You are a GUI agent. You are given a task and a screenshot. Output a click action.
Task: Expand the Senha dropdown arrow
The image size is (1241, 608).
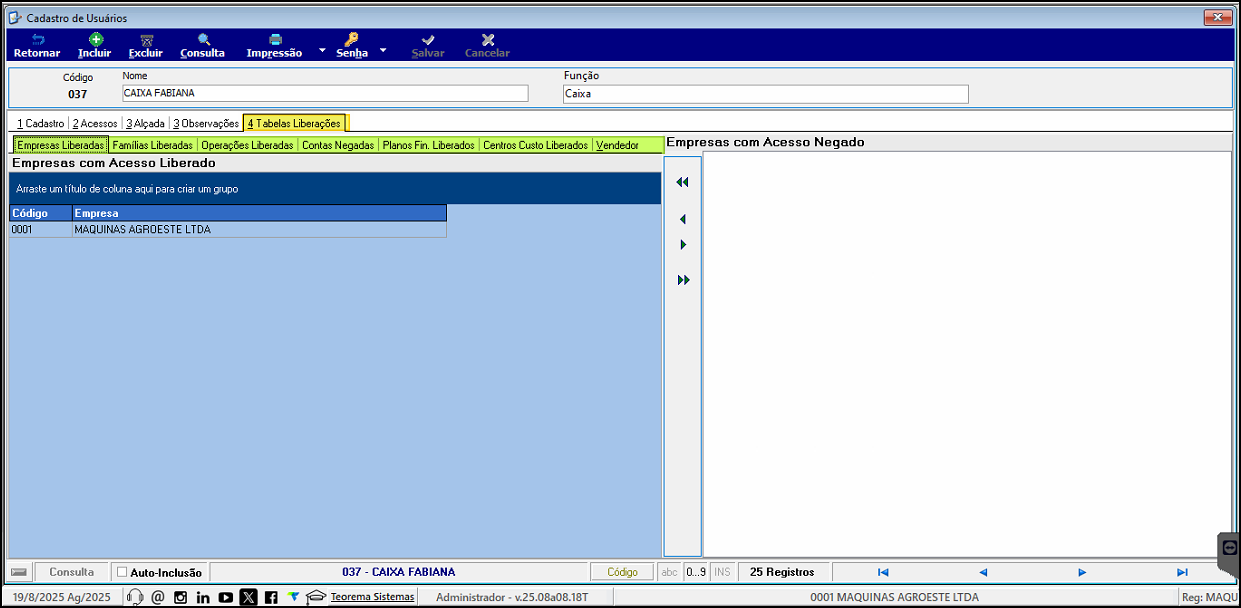tap(383, 48)
